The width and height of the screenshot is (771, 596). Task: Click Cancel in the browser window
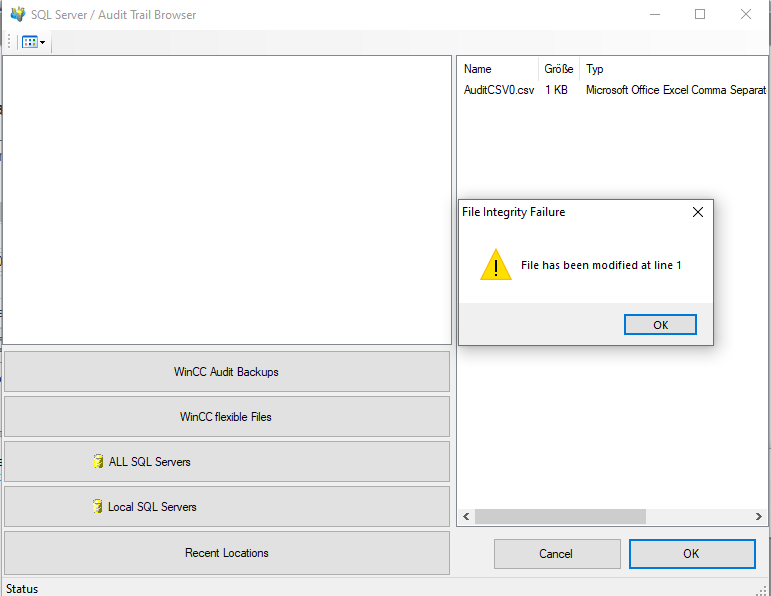tap(557, 554)
